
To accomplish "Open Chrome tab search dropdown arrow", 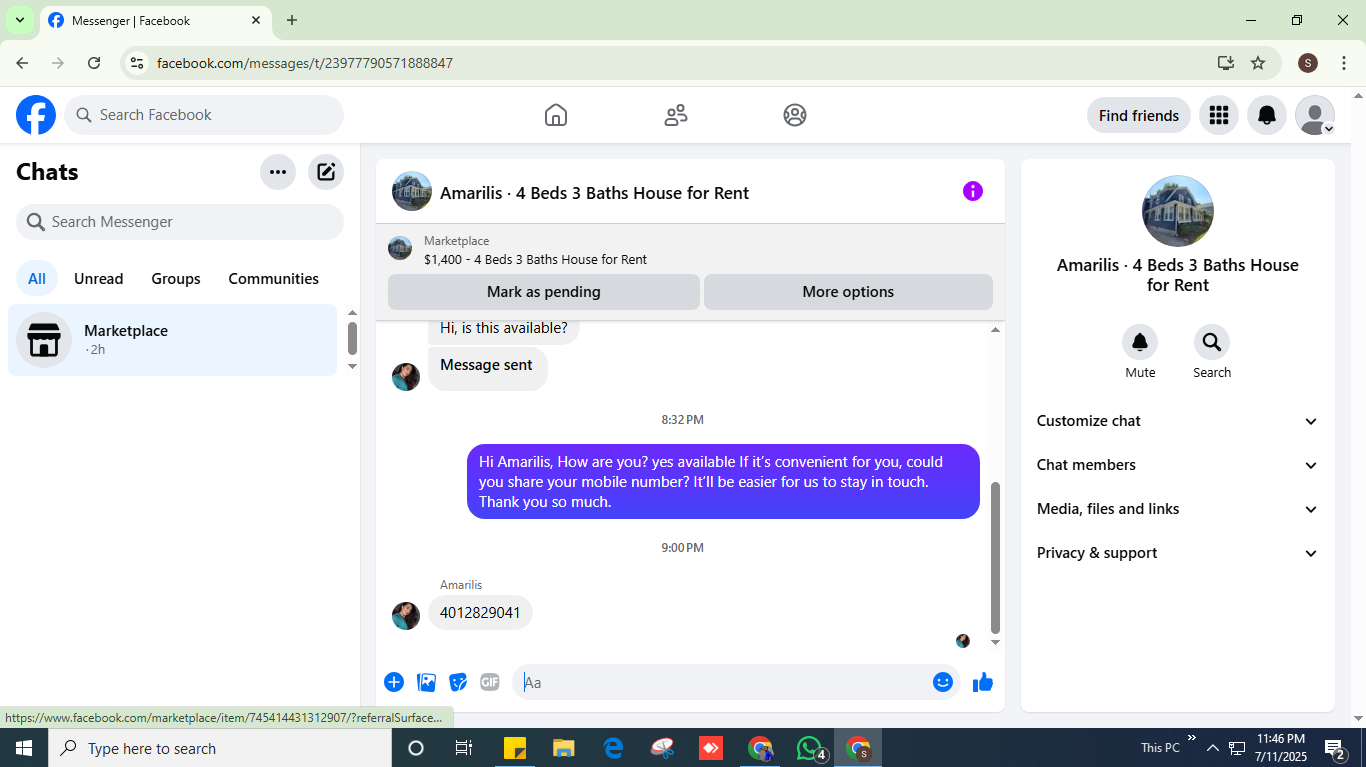I will pyautogui.click(x=19, y=20).
